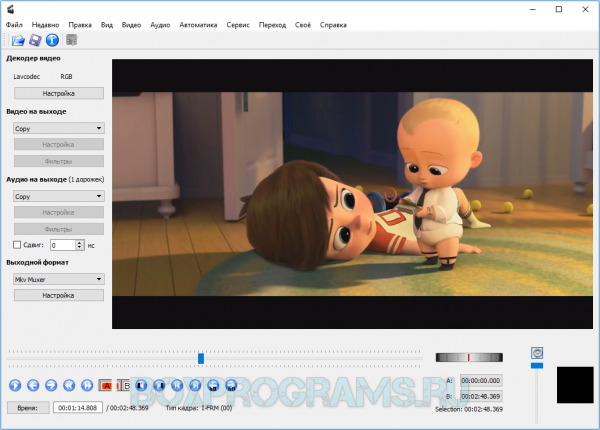Click the grey jog shuttle wheel
This screenshot has height=430, width=600.
point(469,357)
